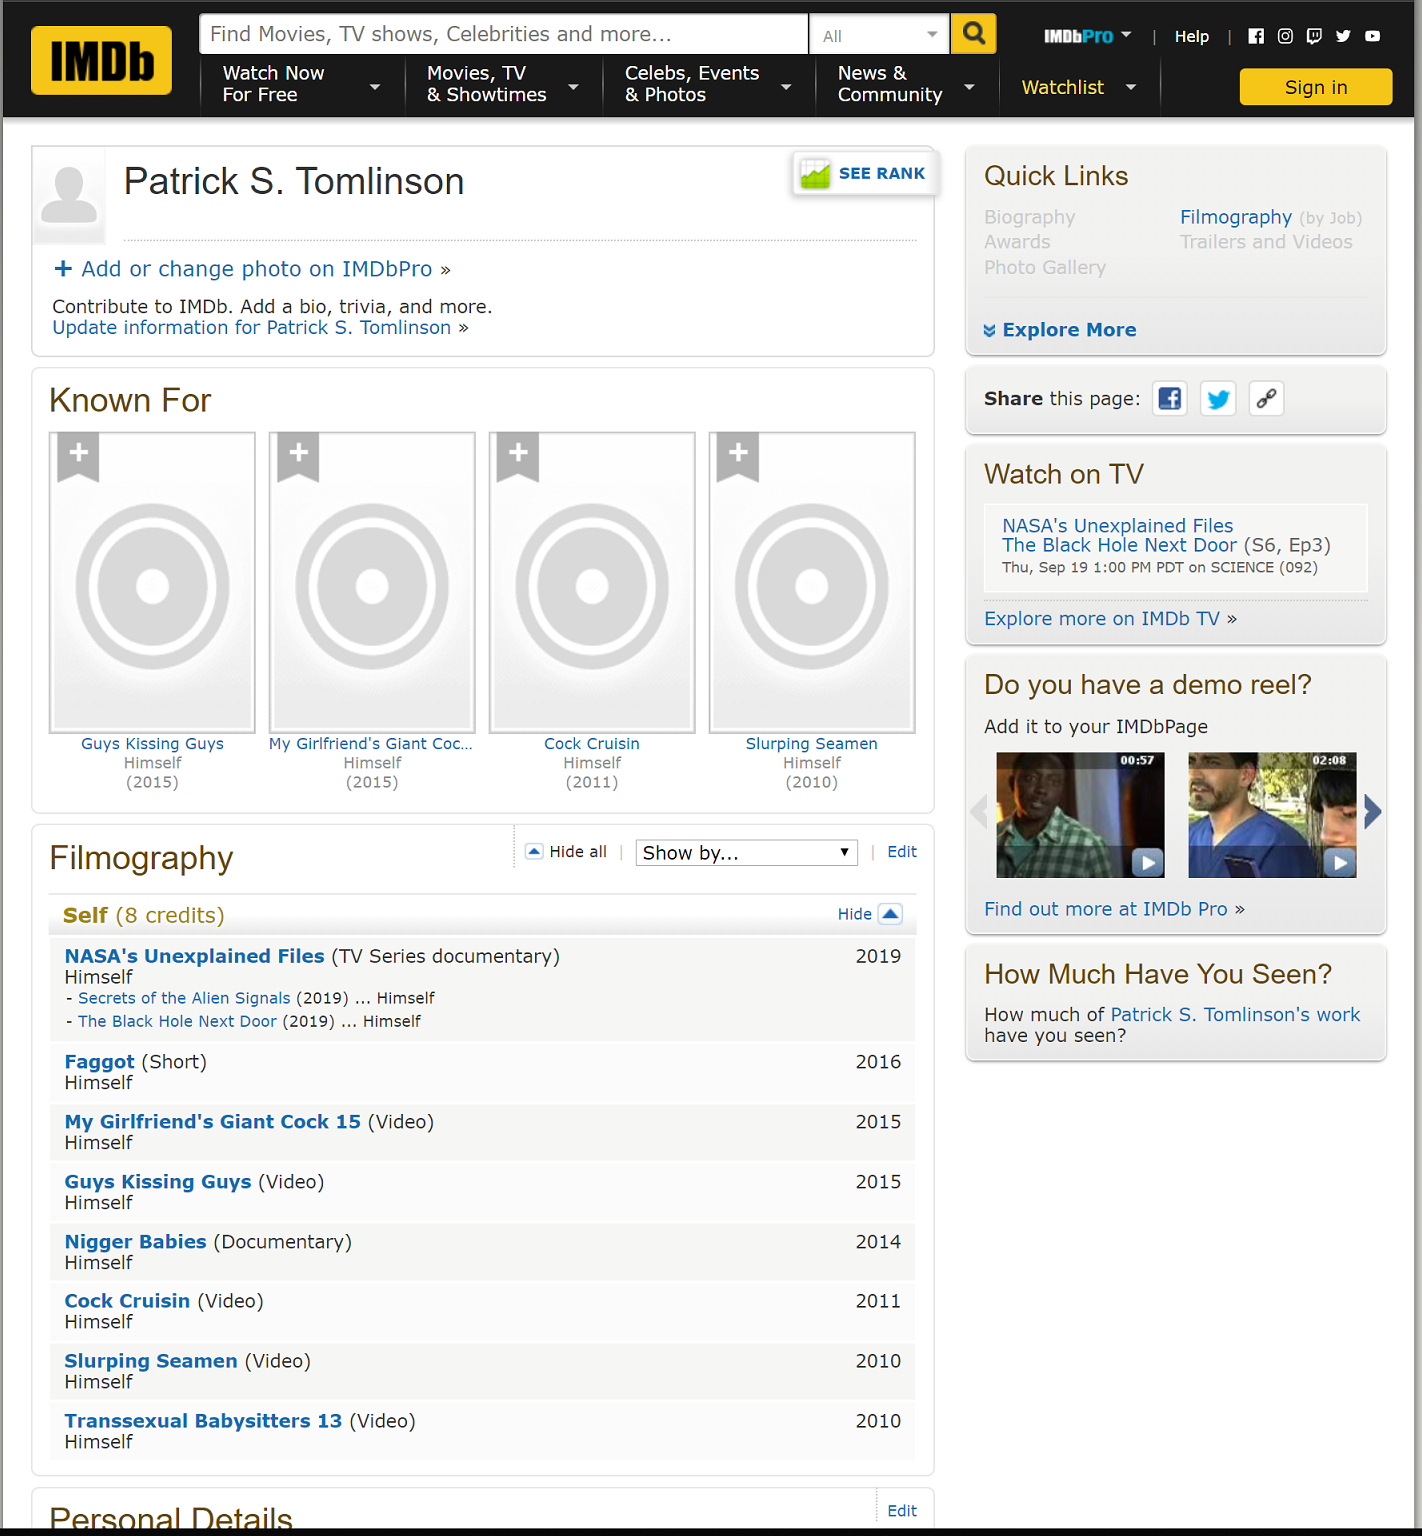The width and height of the screenshot is (1422, 1536).
Task: Open the Movies, TV & Showtimes menu
Action: click(x=503, y=84)
